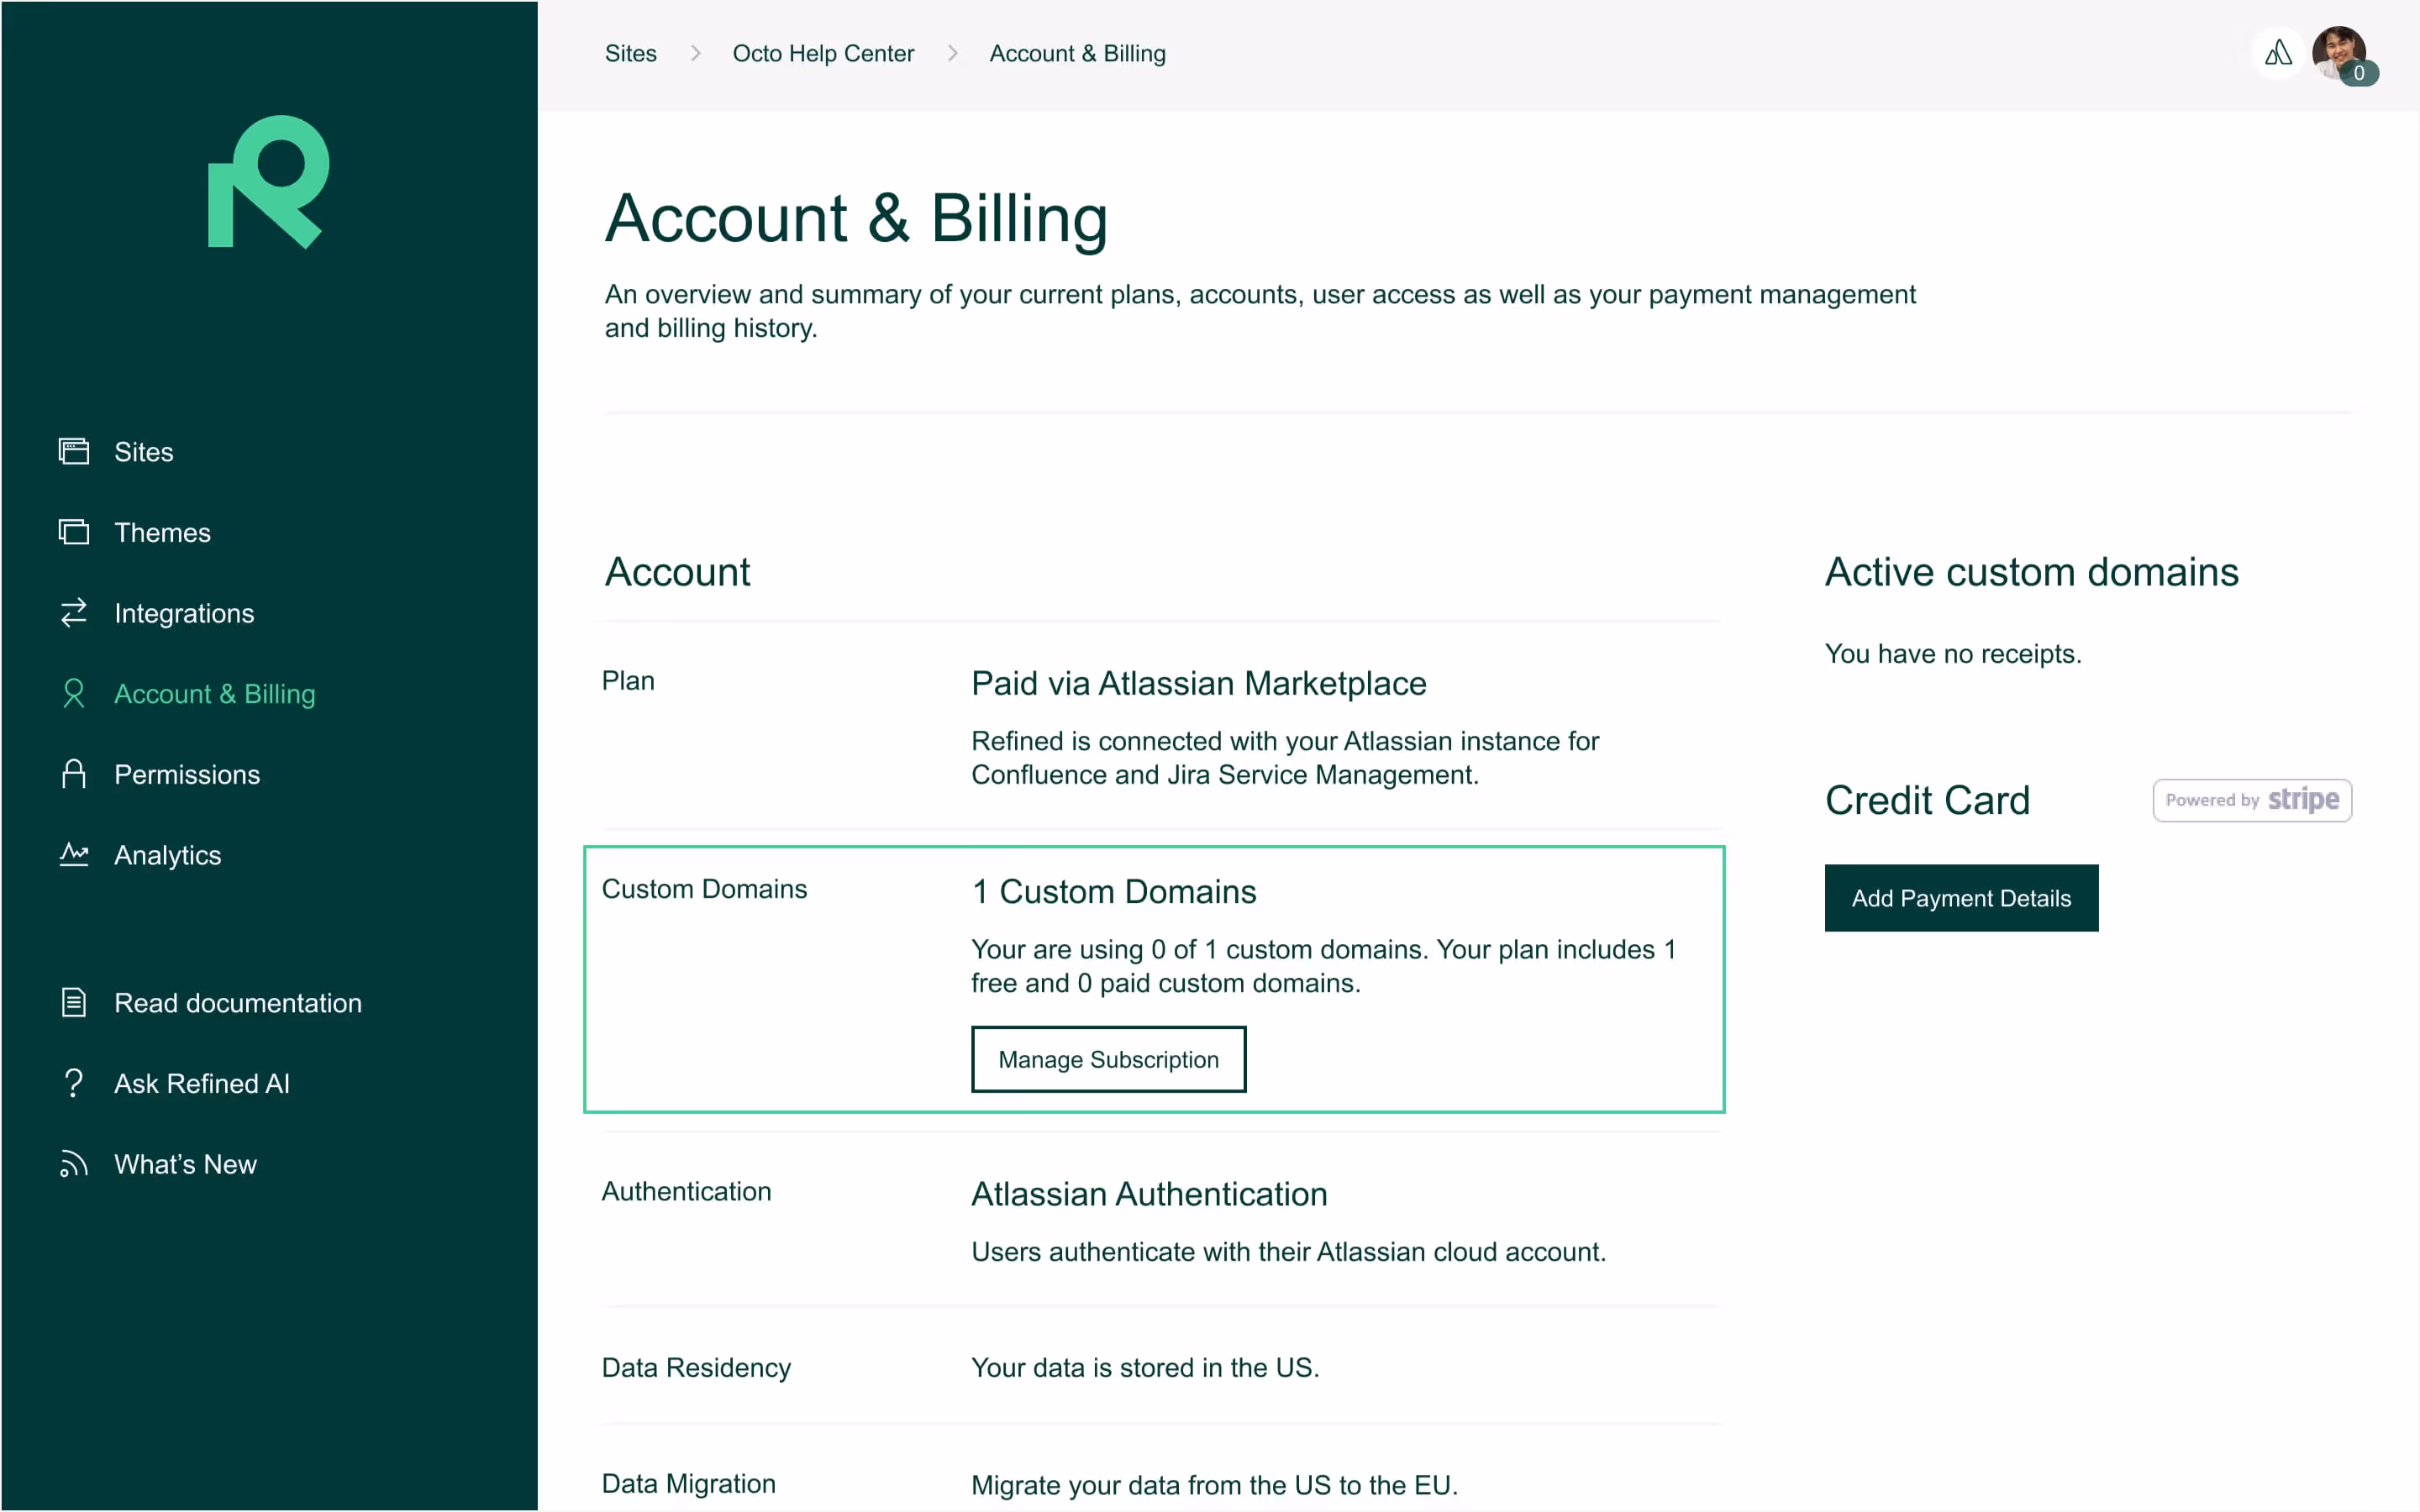Click the chevron after Octo Help Center

coord(952,53)
